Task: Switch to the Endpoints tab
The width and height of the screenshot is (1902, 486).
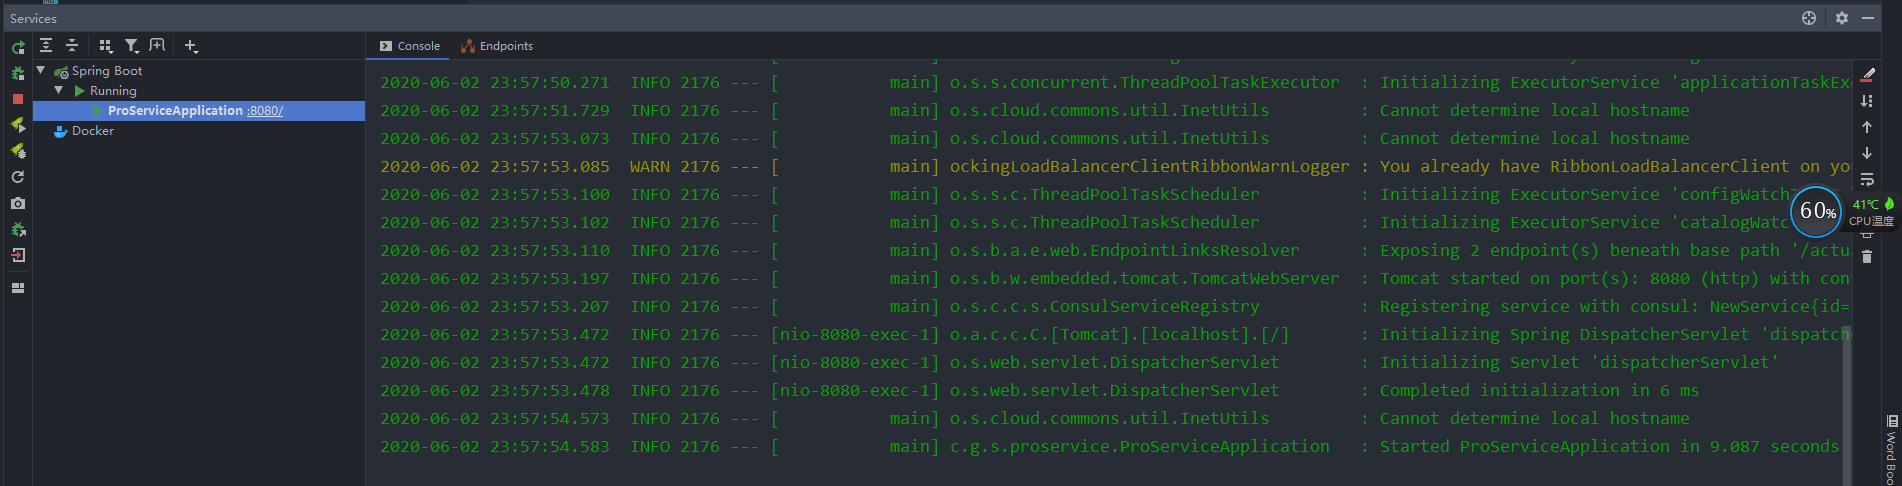Action: [497, 46]
